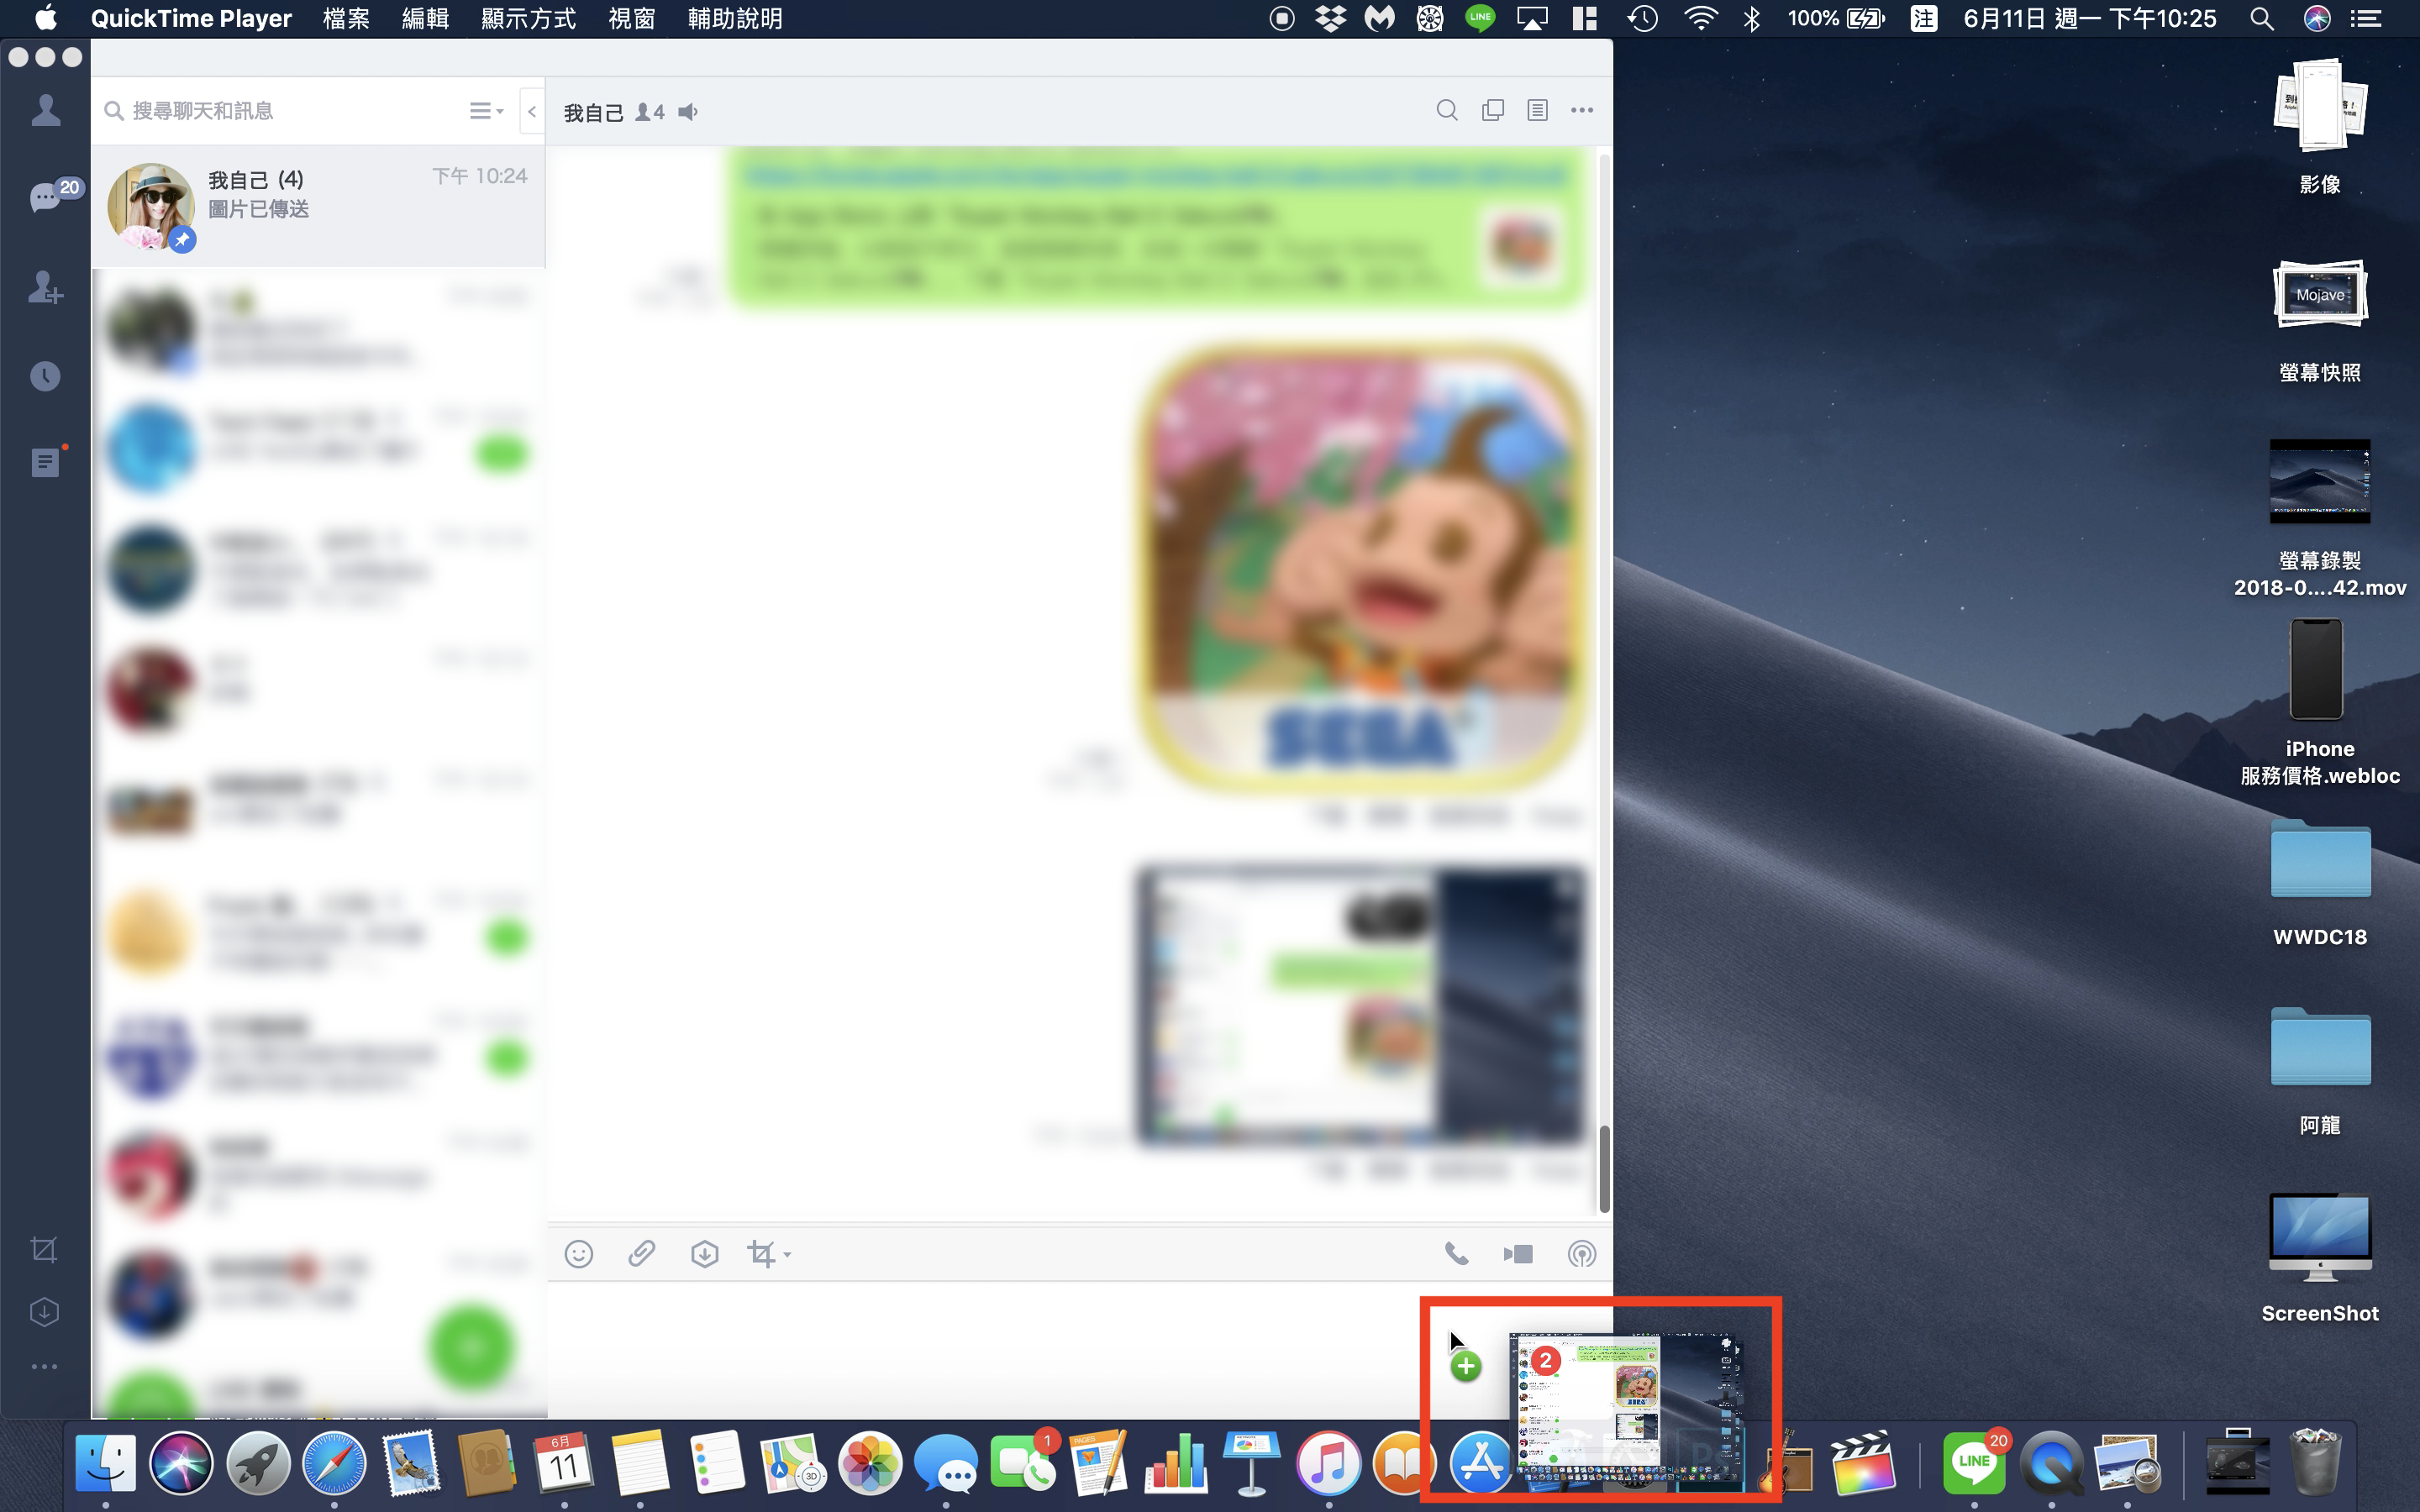2420x1512 pixels.
Task: Collapse the chat list panel with arrow
Action: tap(532, 111)
